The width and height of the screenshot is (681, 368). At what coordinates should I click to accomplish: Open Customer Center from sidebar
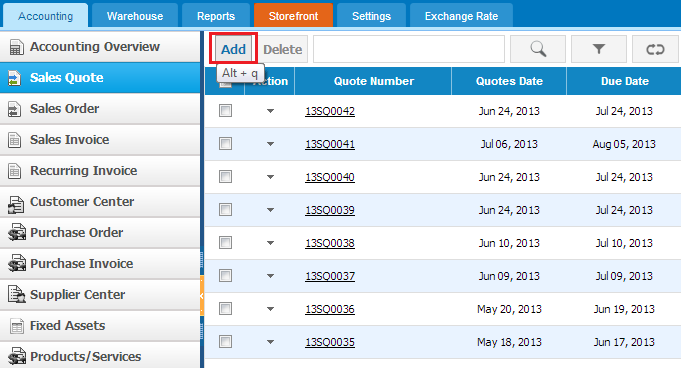(x=100, y=202)
